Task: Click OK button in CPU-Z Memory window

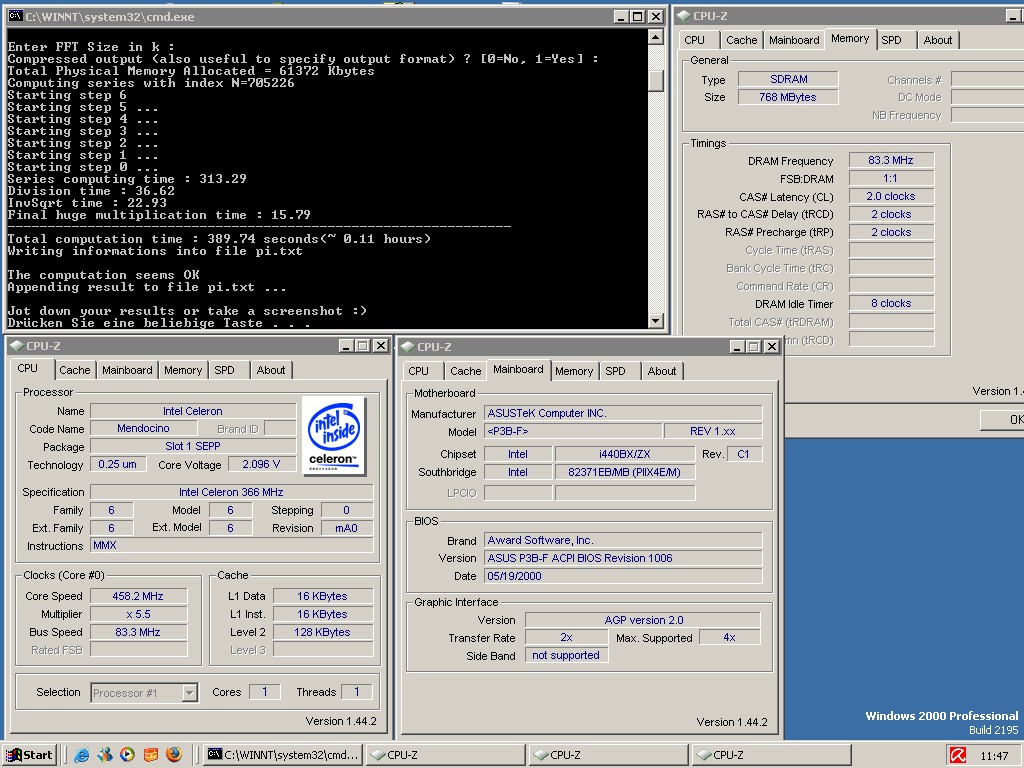Action: pyautogui.click(x=1002, y=420)
